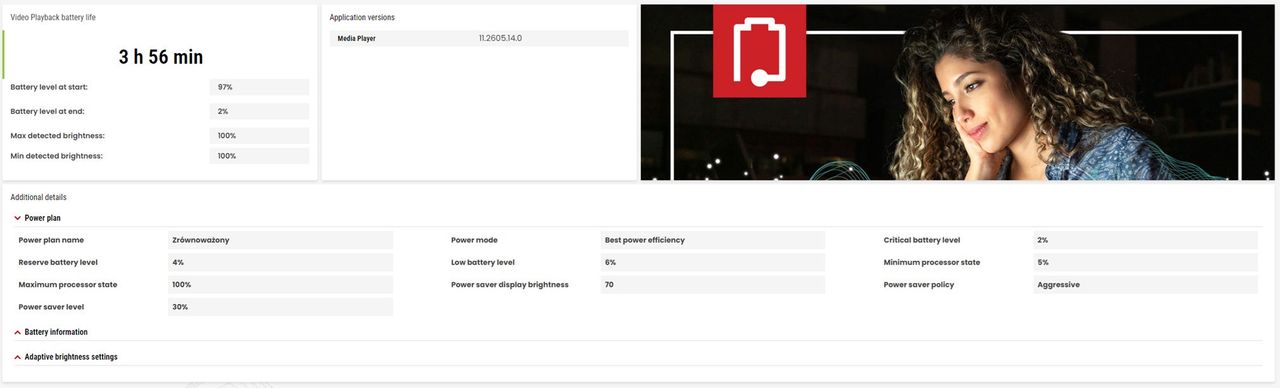The height and width of the screenshot is (388, 1280).
Task: Click the 'Application versions' heading
Action: (x=362, y=18)
